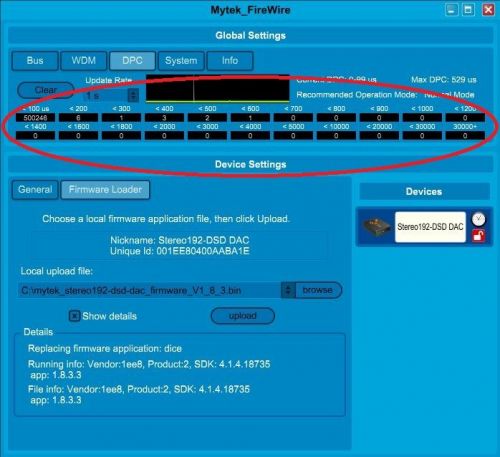Click the < 400 bucket value 3
Viewport: 500px width, 457px height.
point(164,118)
